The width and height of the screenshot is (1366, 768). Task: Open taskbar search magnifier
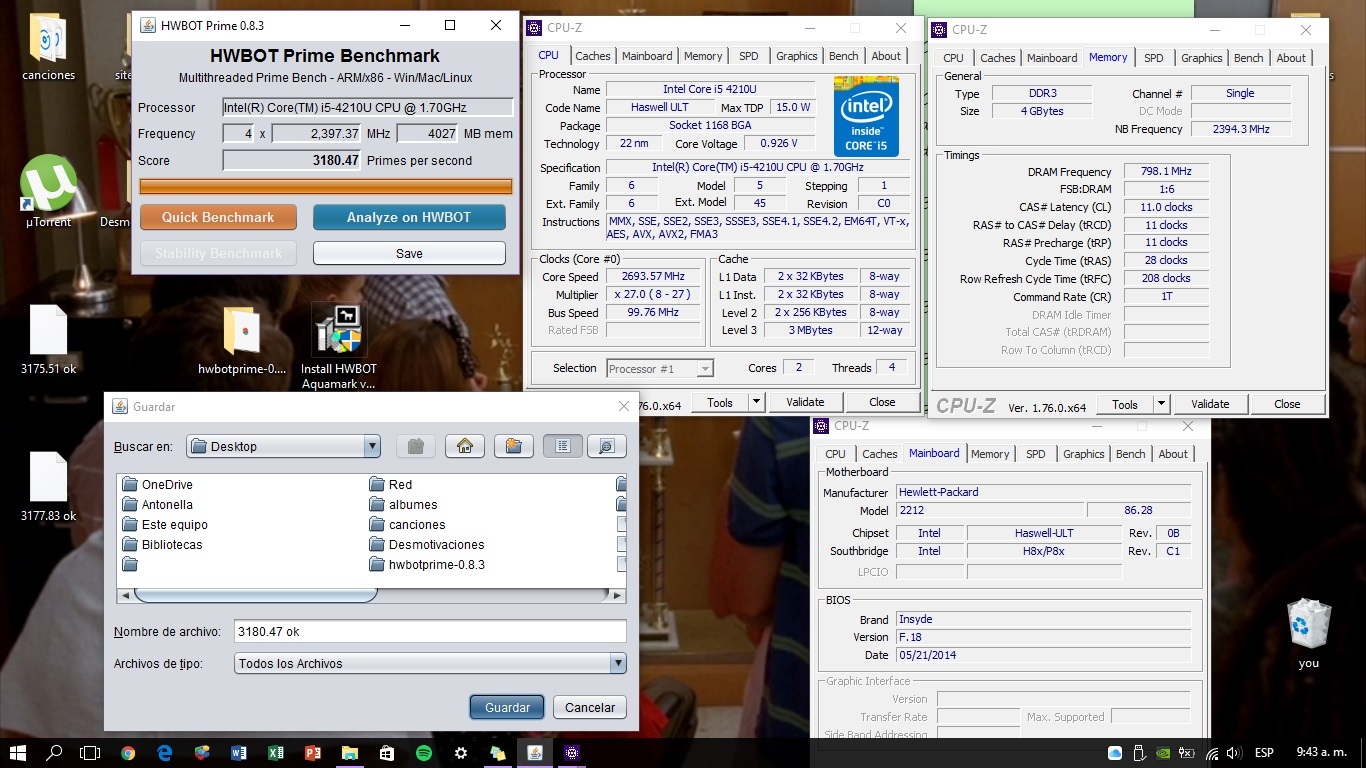pyautogui.click(x=54, y=752)
